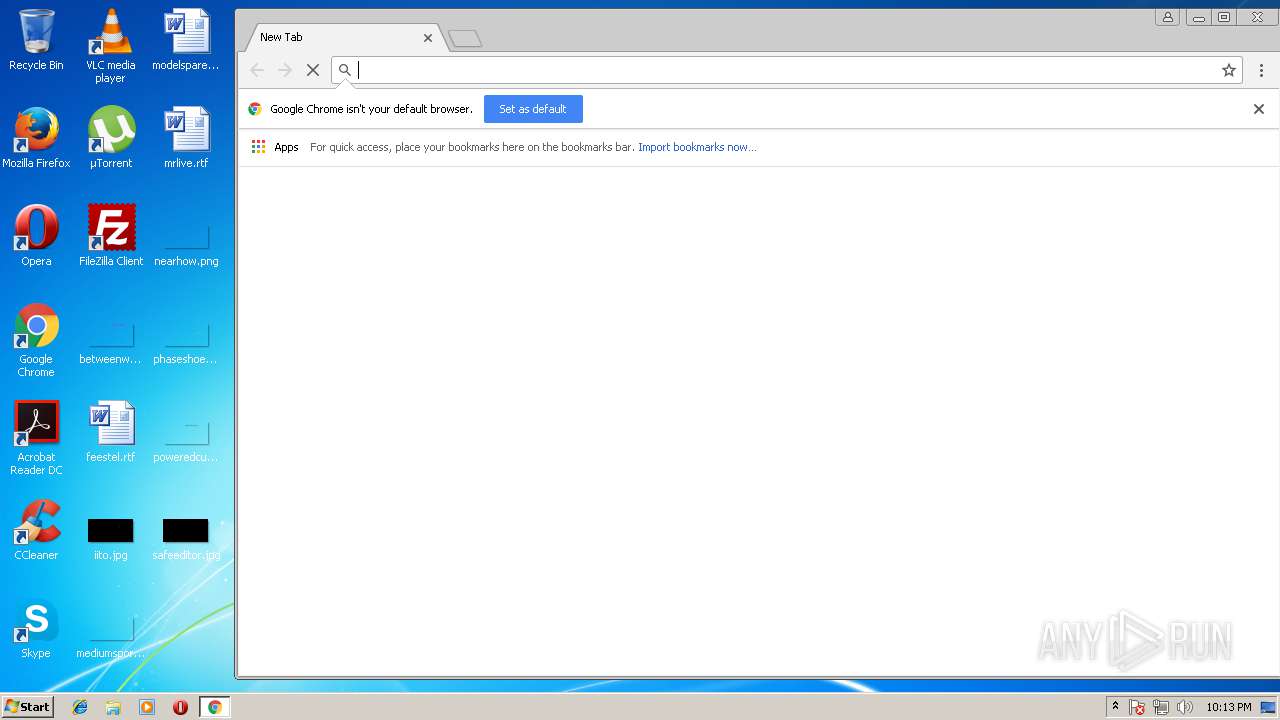
Task: Close the New Tab tab
Action: pyautogui.click(x=428, y=38)
